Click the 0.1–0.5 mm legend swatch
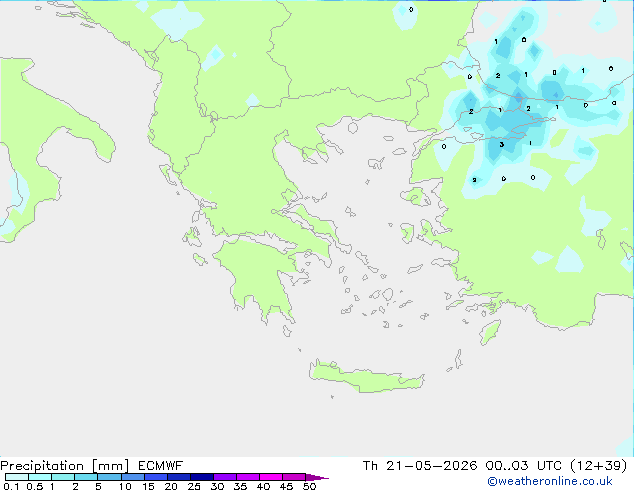 (17, 477)
